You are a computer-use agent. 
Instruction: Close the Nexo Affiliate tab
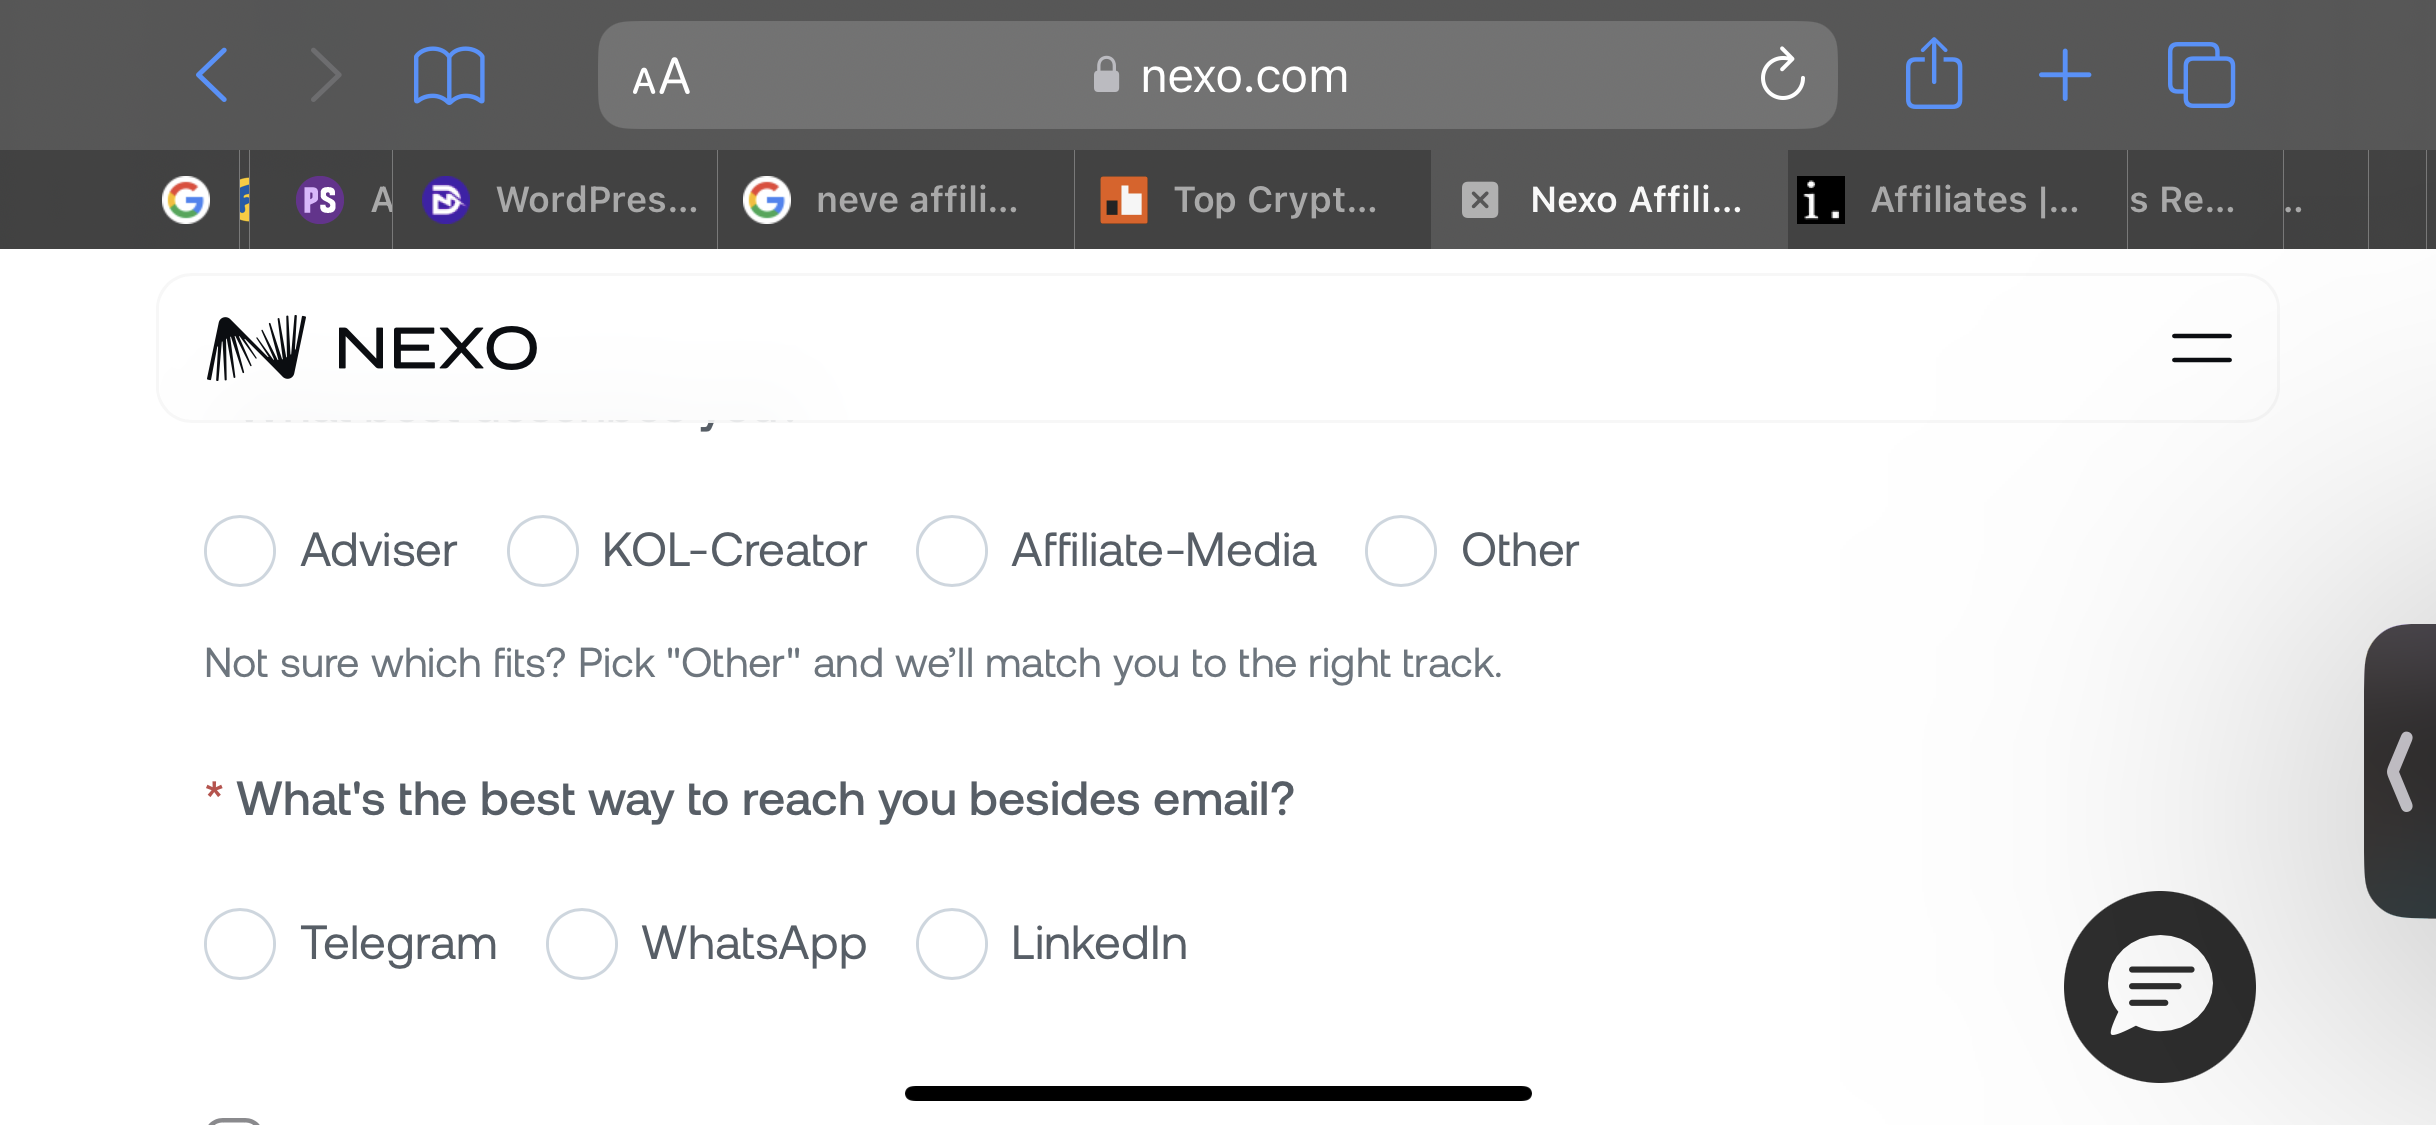[x=1480, y=200]
